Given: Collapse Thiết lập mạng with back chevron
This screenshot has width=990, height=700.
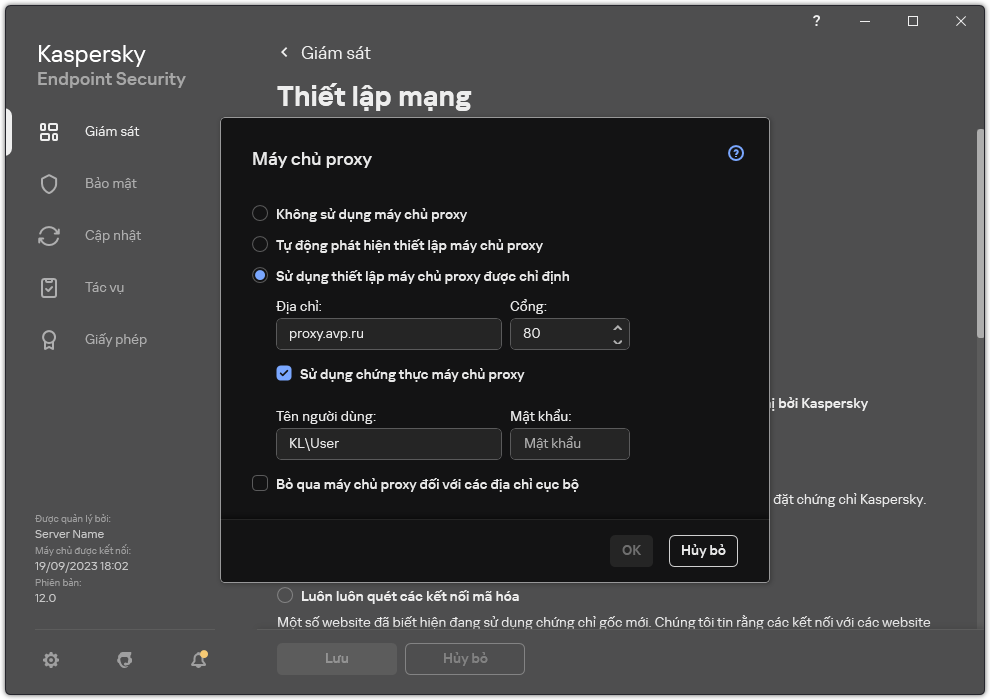Looking at the screenshot, I should tap(283, 52).
